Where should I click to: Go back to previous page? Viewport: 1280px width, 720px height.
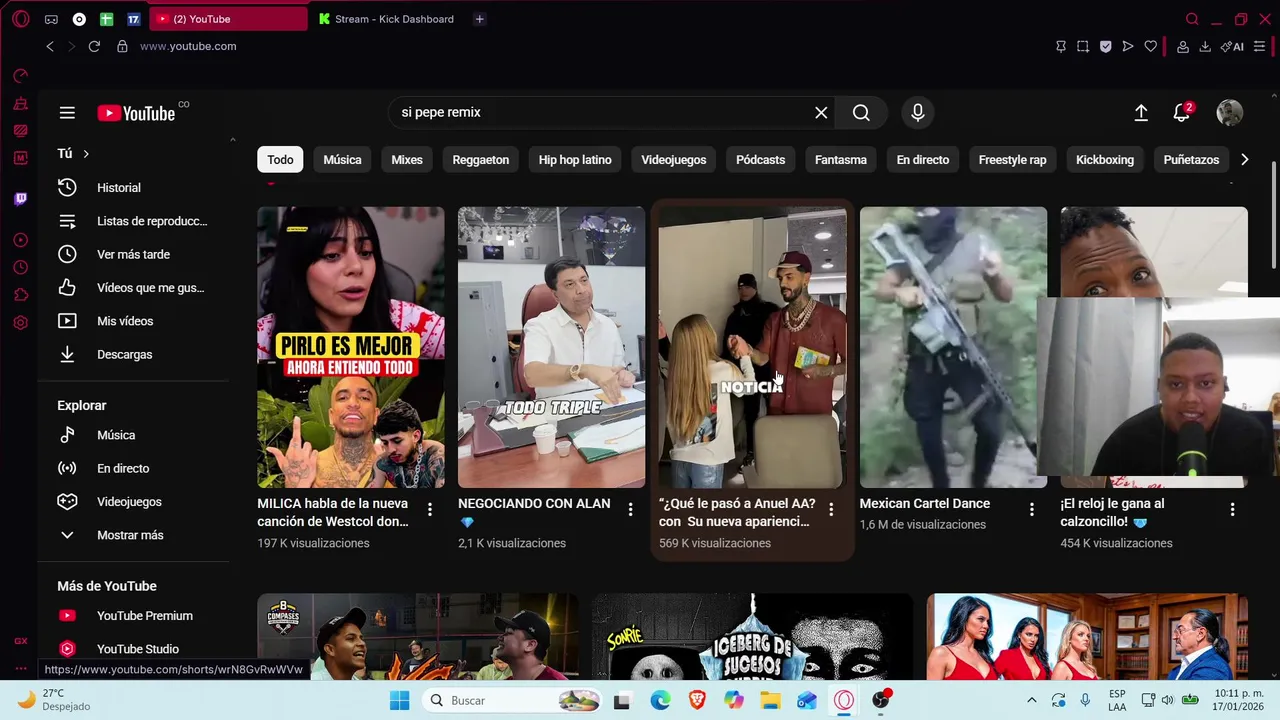pyautogui.click(x=50, y=46)
